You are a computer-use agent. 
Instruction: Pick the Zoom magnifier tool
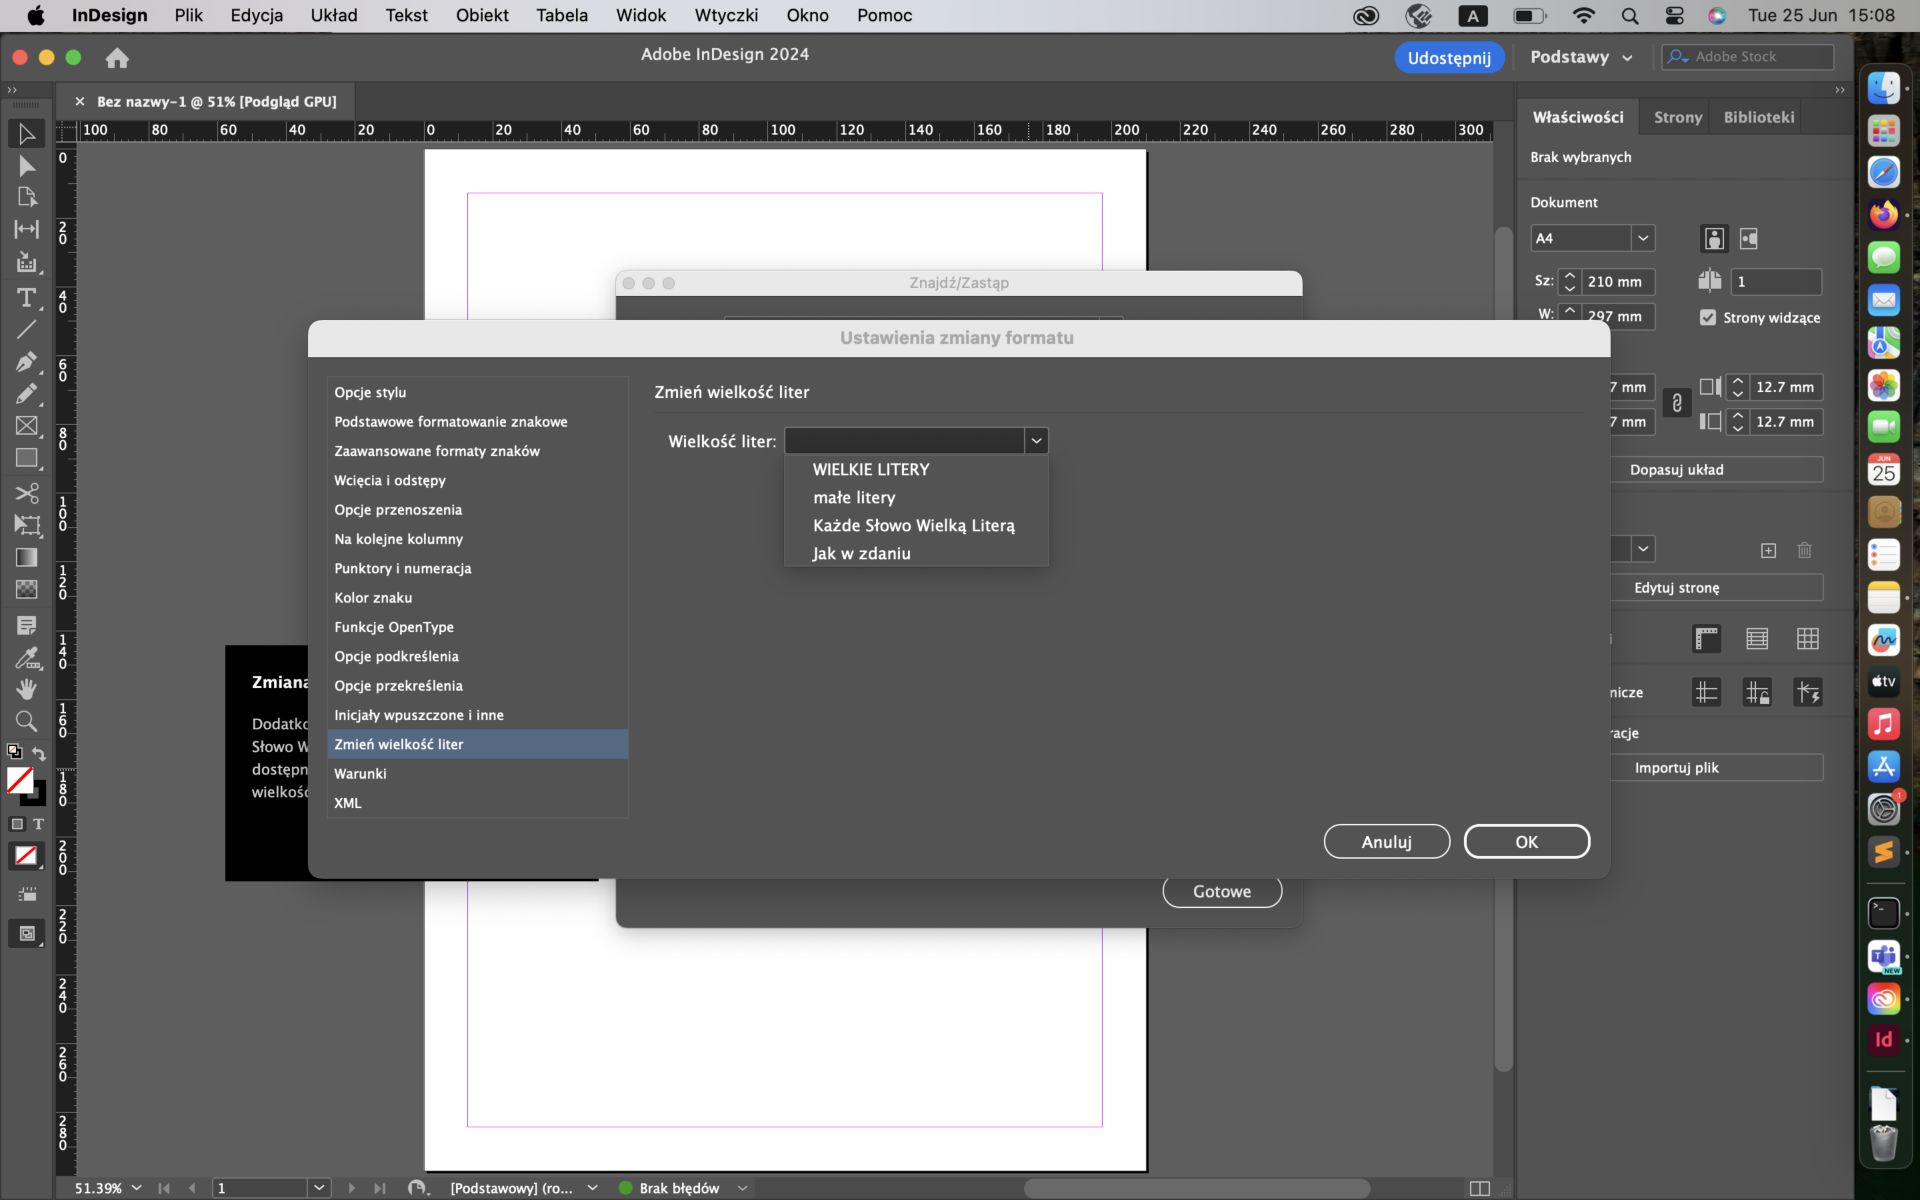point(27,721)
